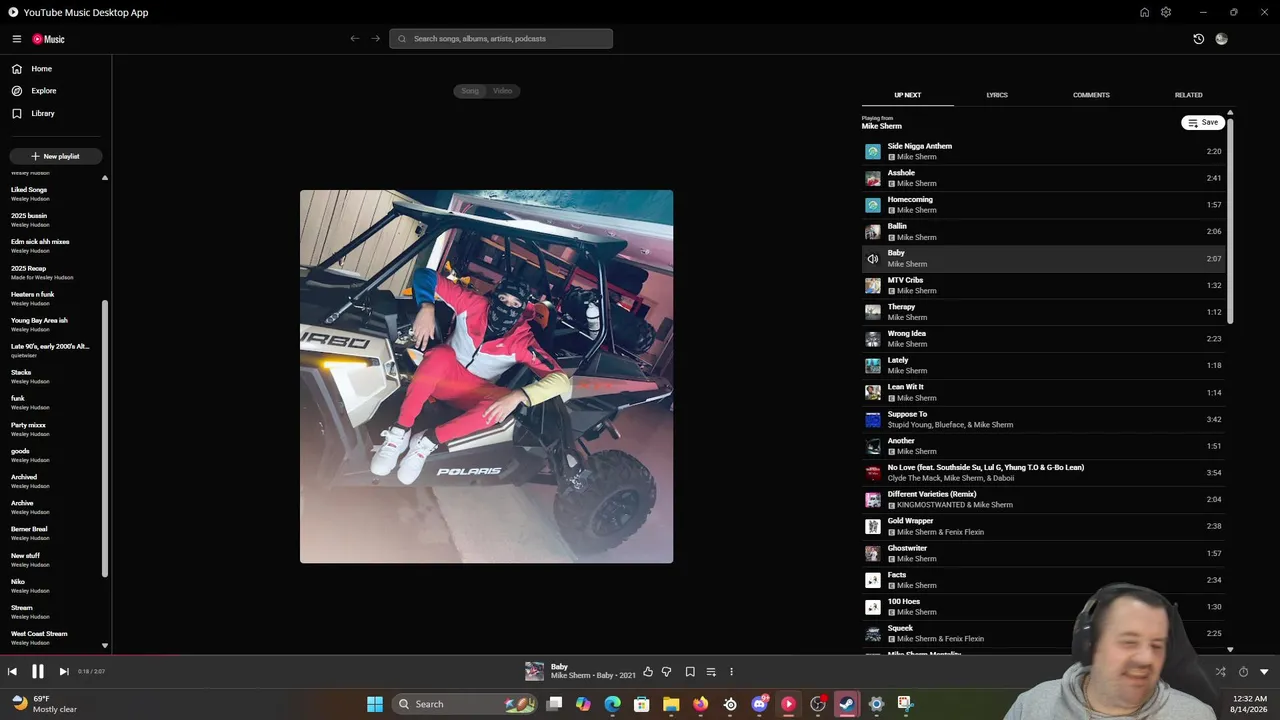Skip to the next track
This screenshot has height=720, width=1280.
pos(64,672)
